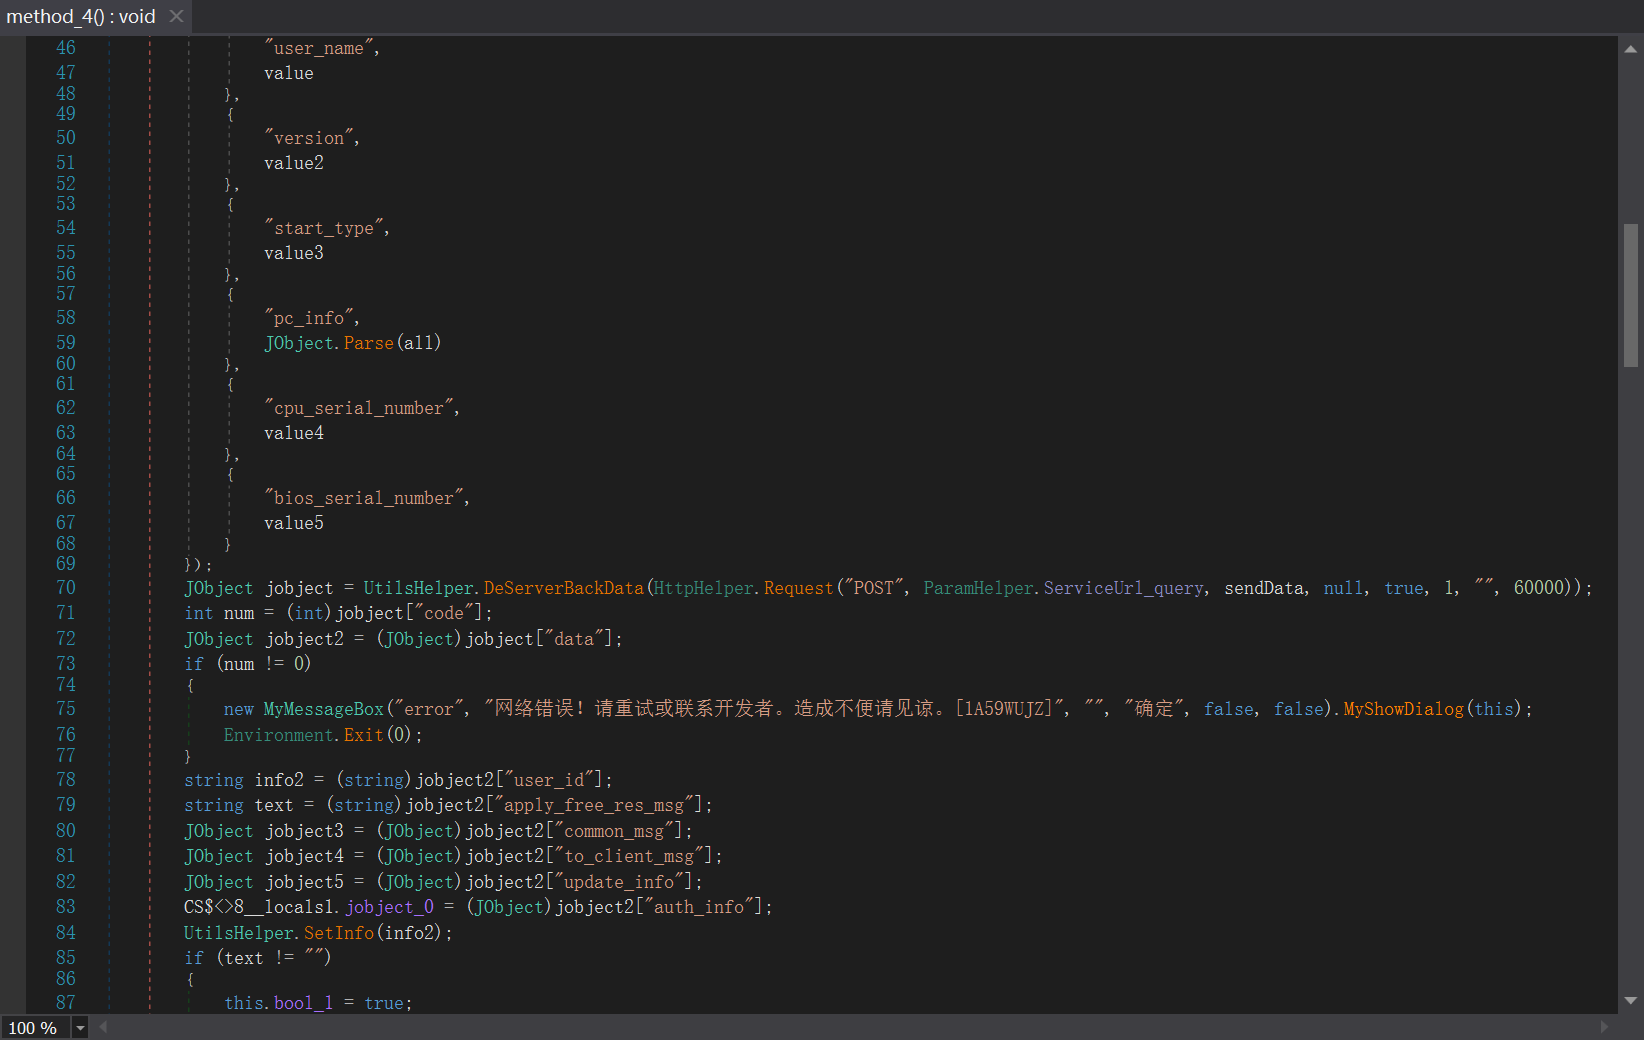Click the value4 identifier on line 63
Viewport: 1644px width, 1040px height.
(294, 433)
